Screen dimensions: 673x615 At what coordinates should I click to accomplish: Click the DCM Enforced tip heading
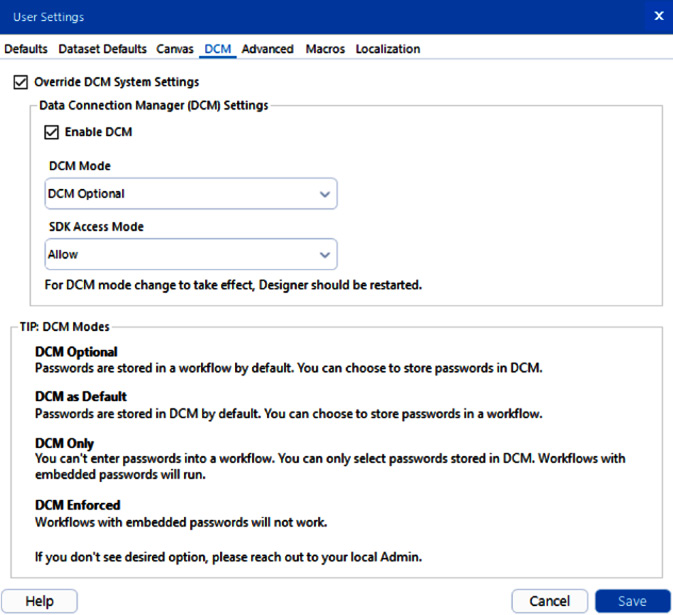78,505
